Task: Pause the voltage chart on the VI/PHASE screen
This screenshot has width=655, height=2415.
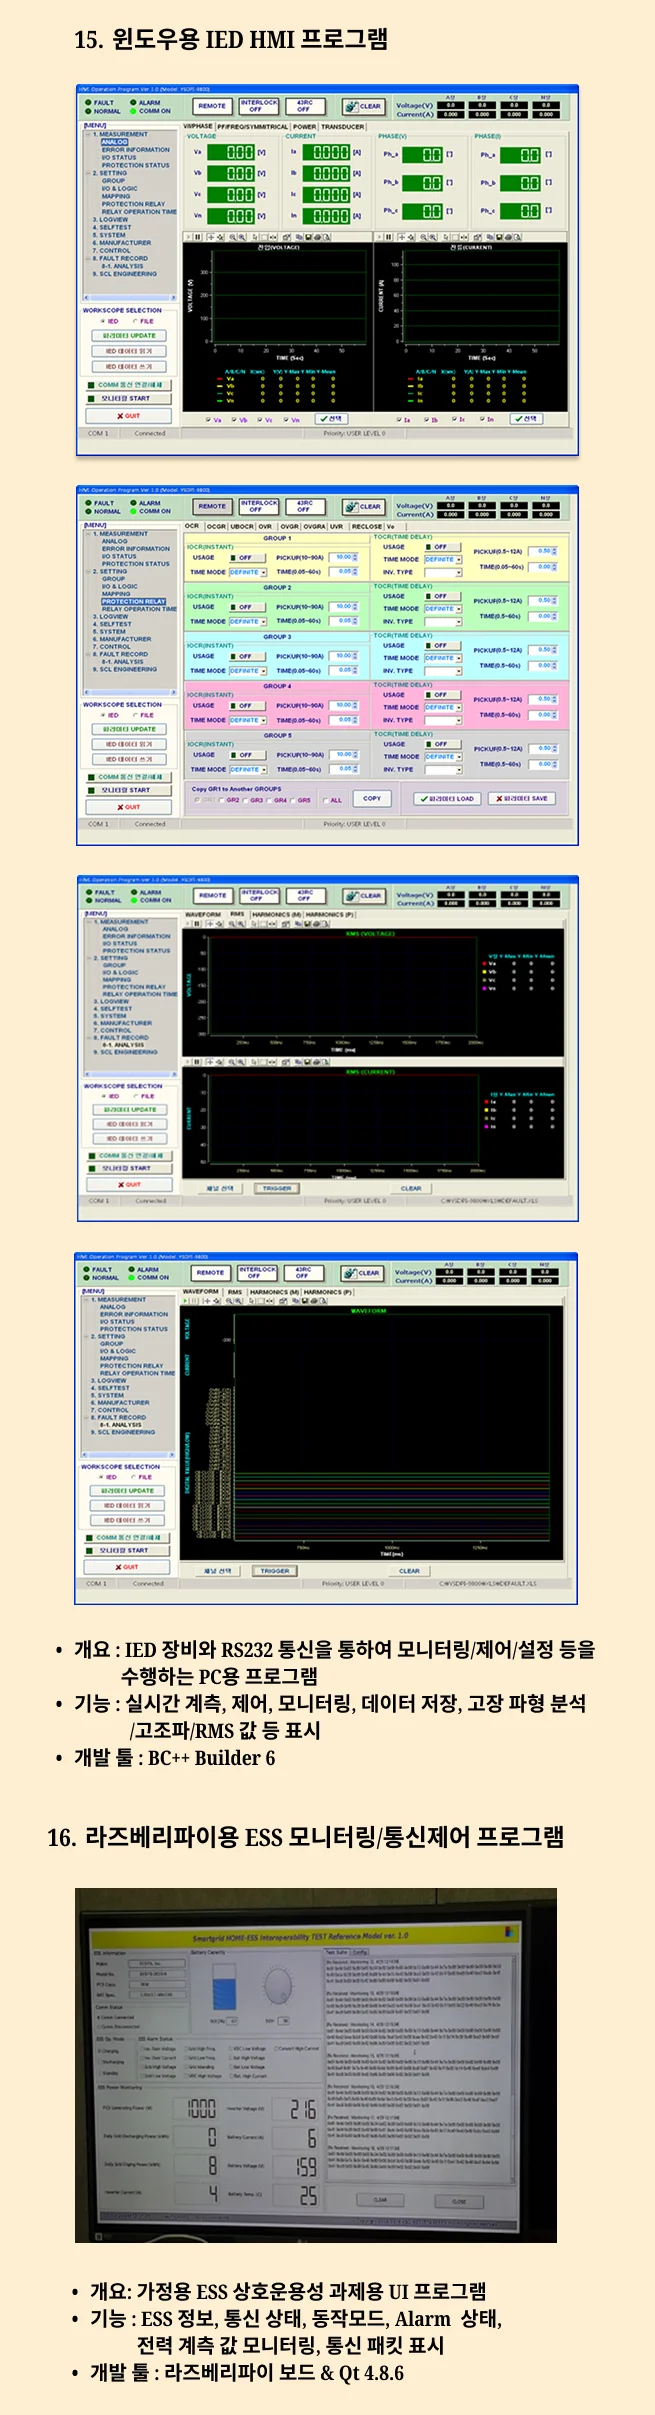Action: click(x=197, y=237)
